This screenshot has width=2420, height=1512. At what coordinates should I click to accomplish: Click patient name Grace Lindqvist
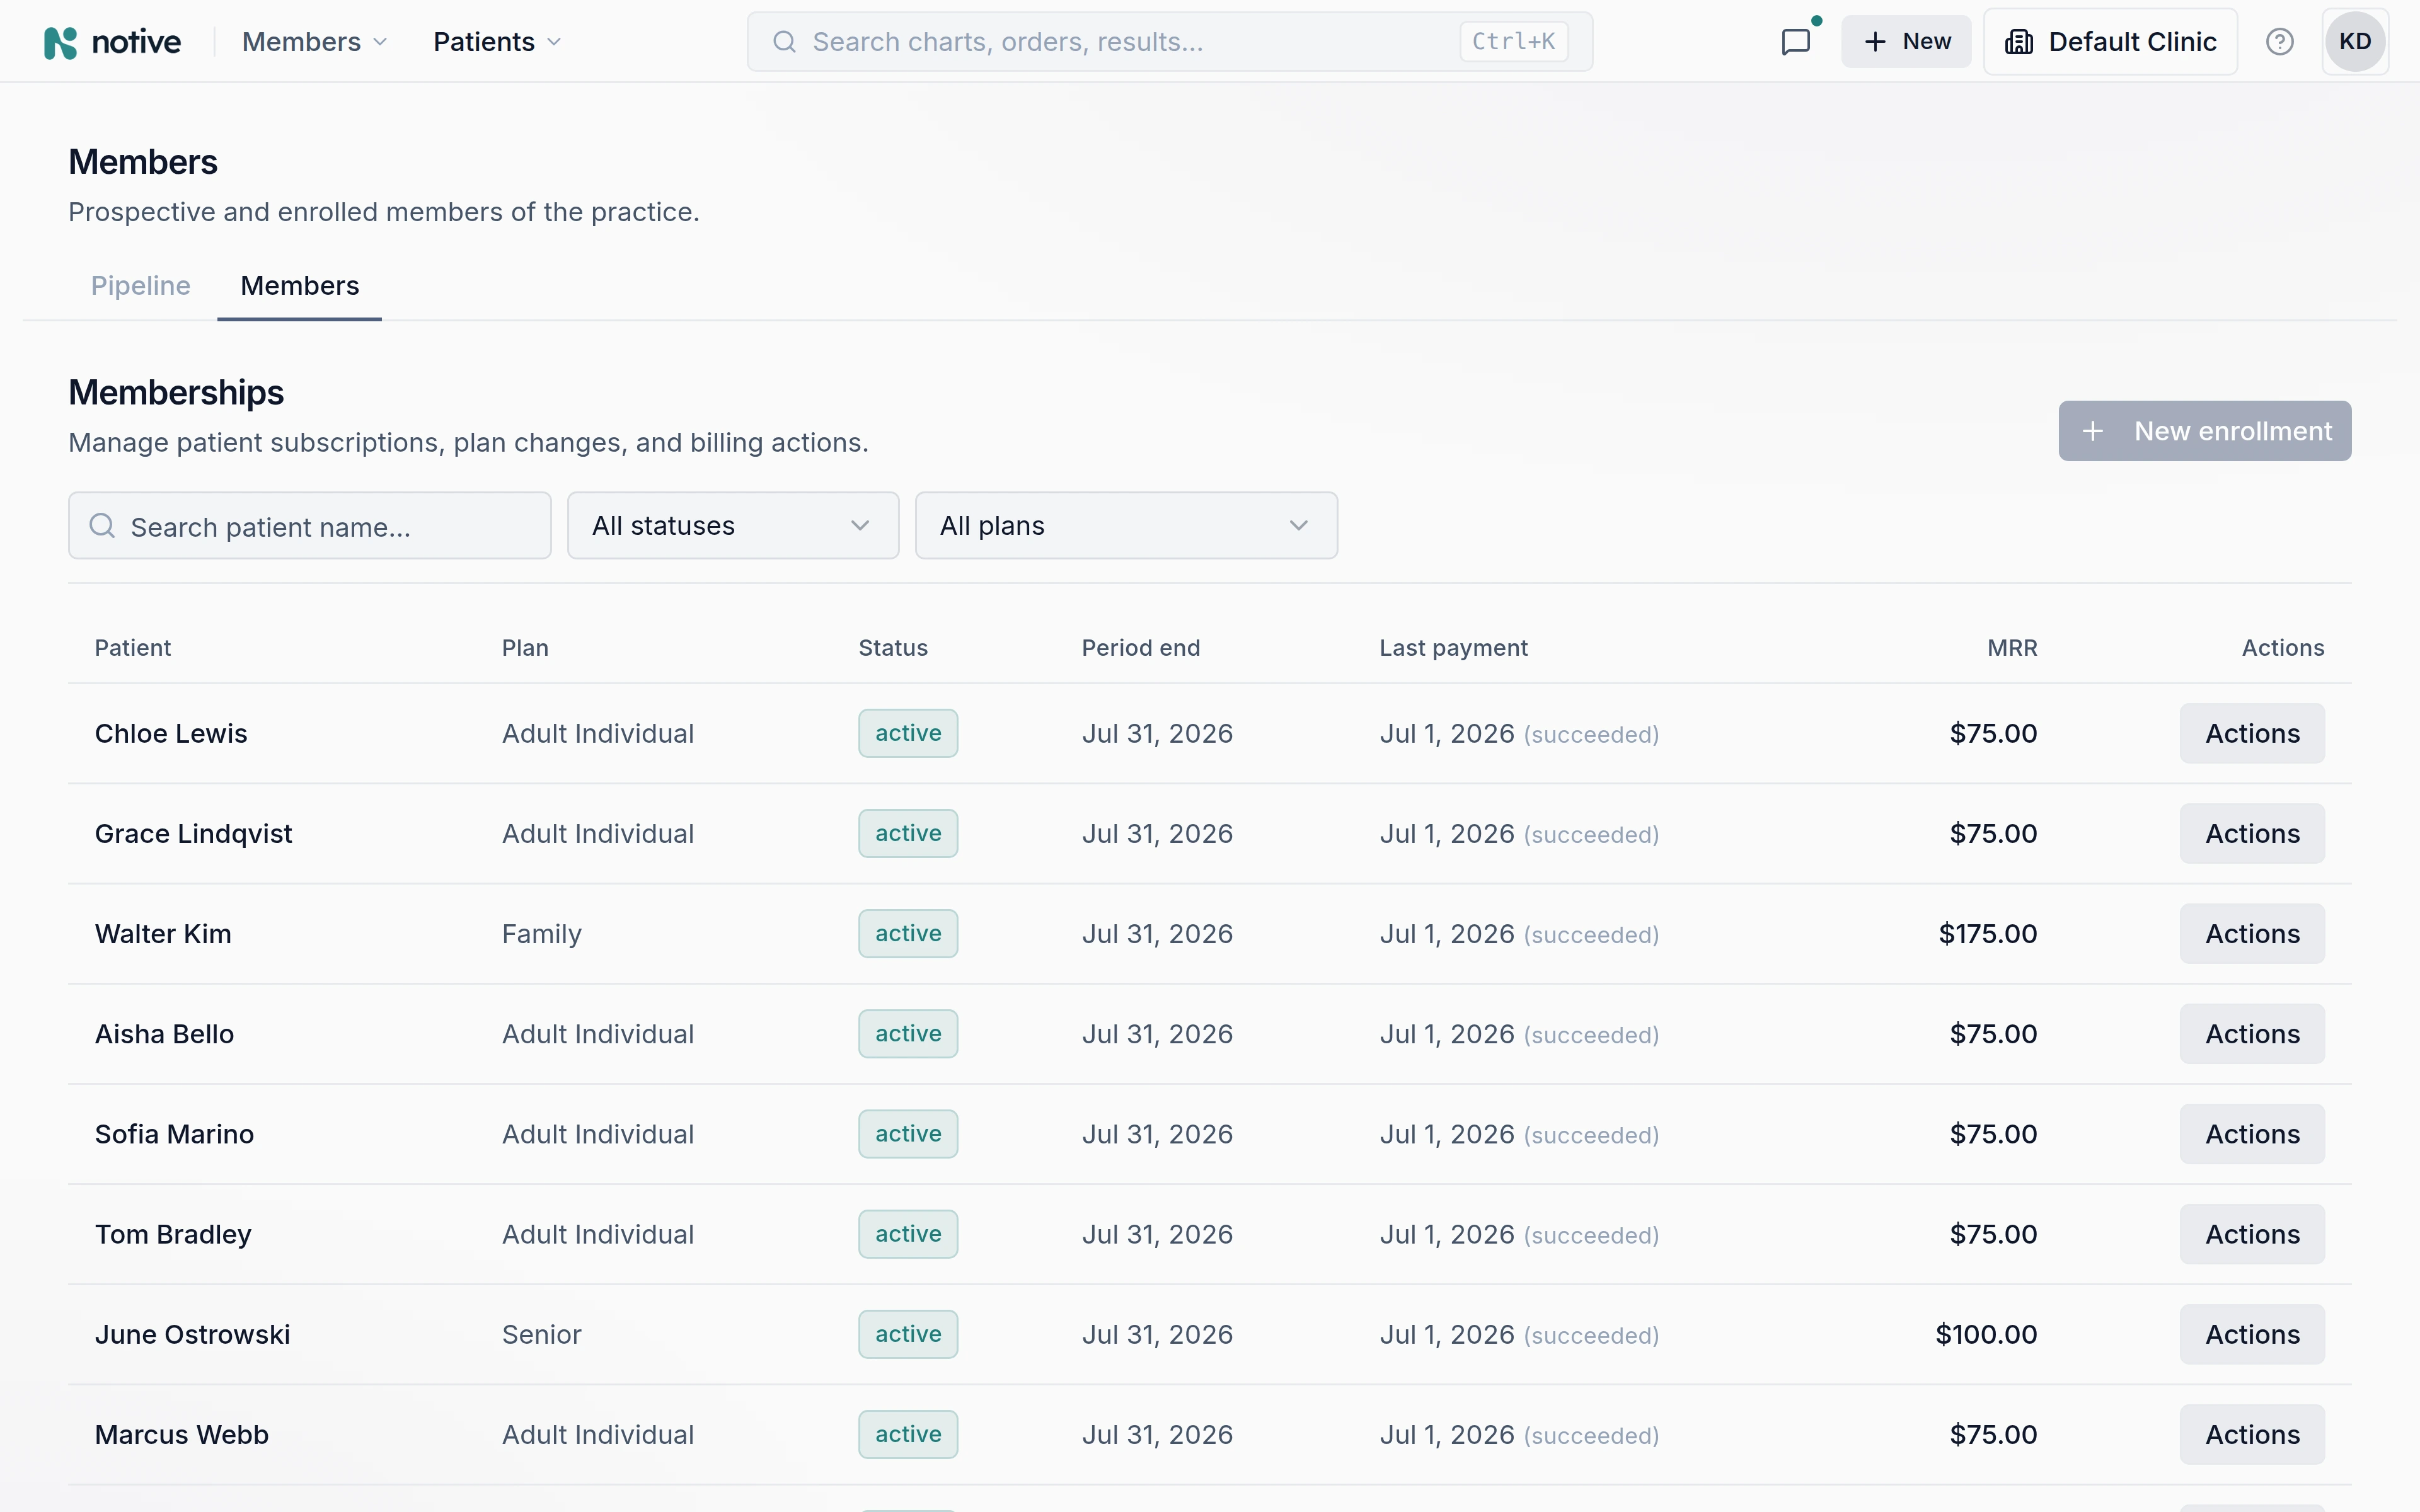pos(194,834)
